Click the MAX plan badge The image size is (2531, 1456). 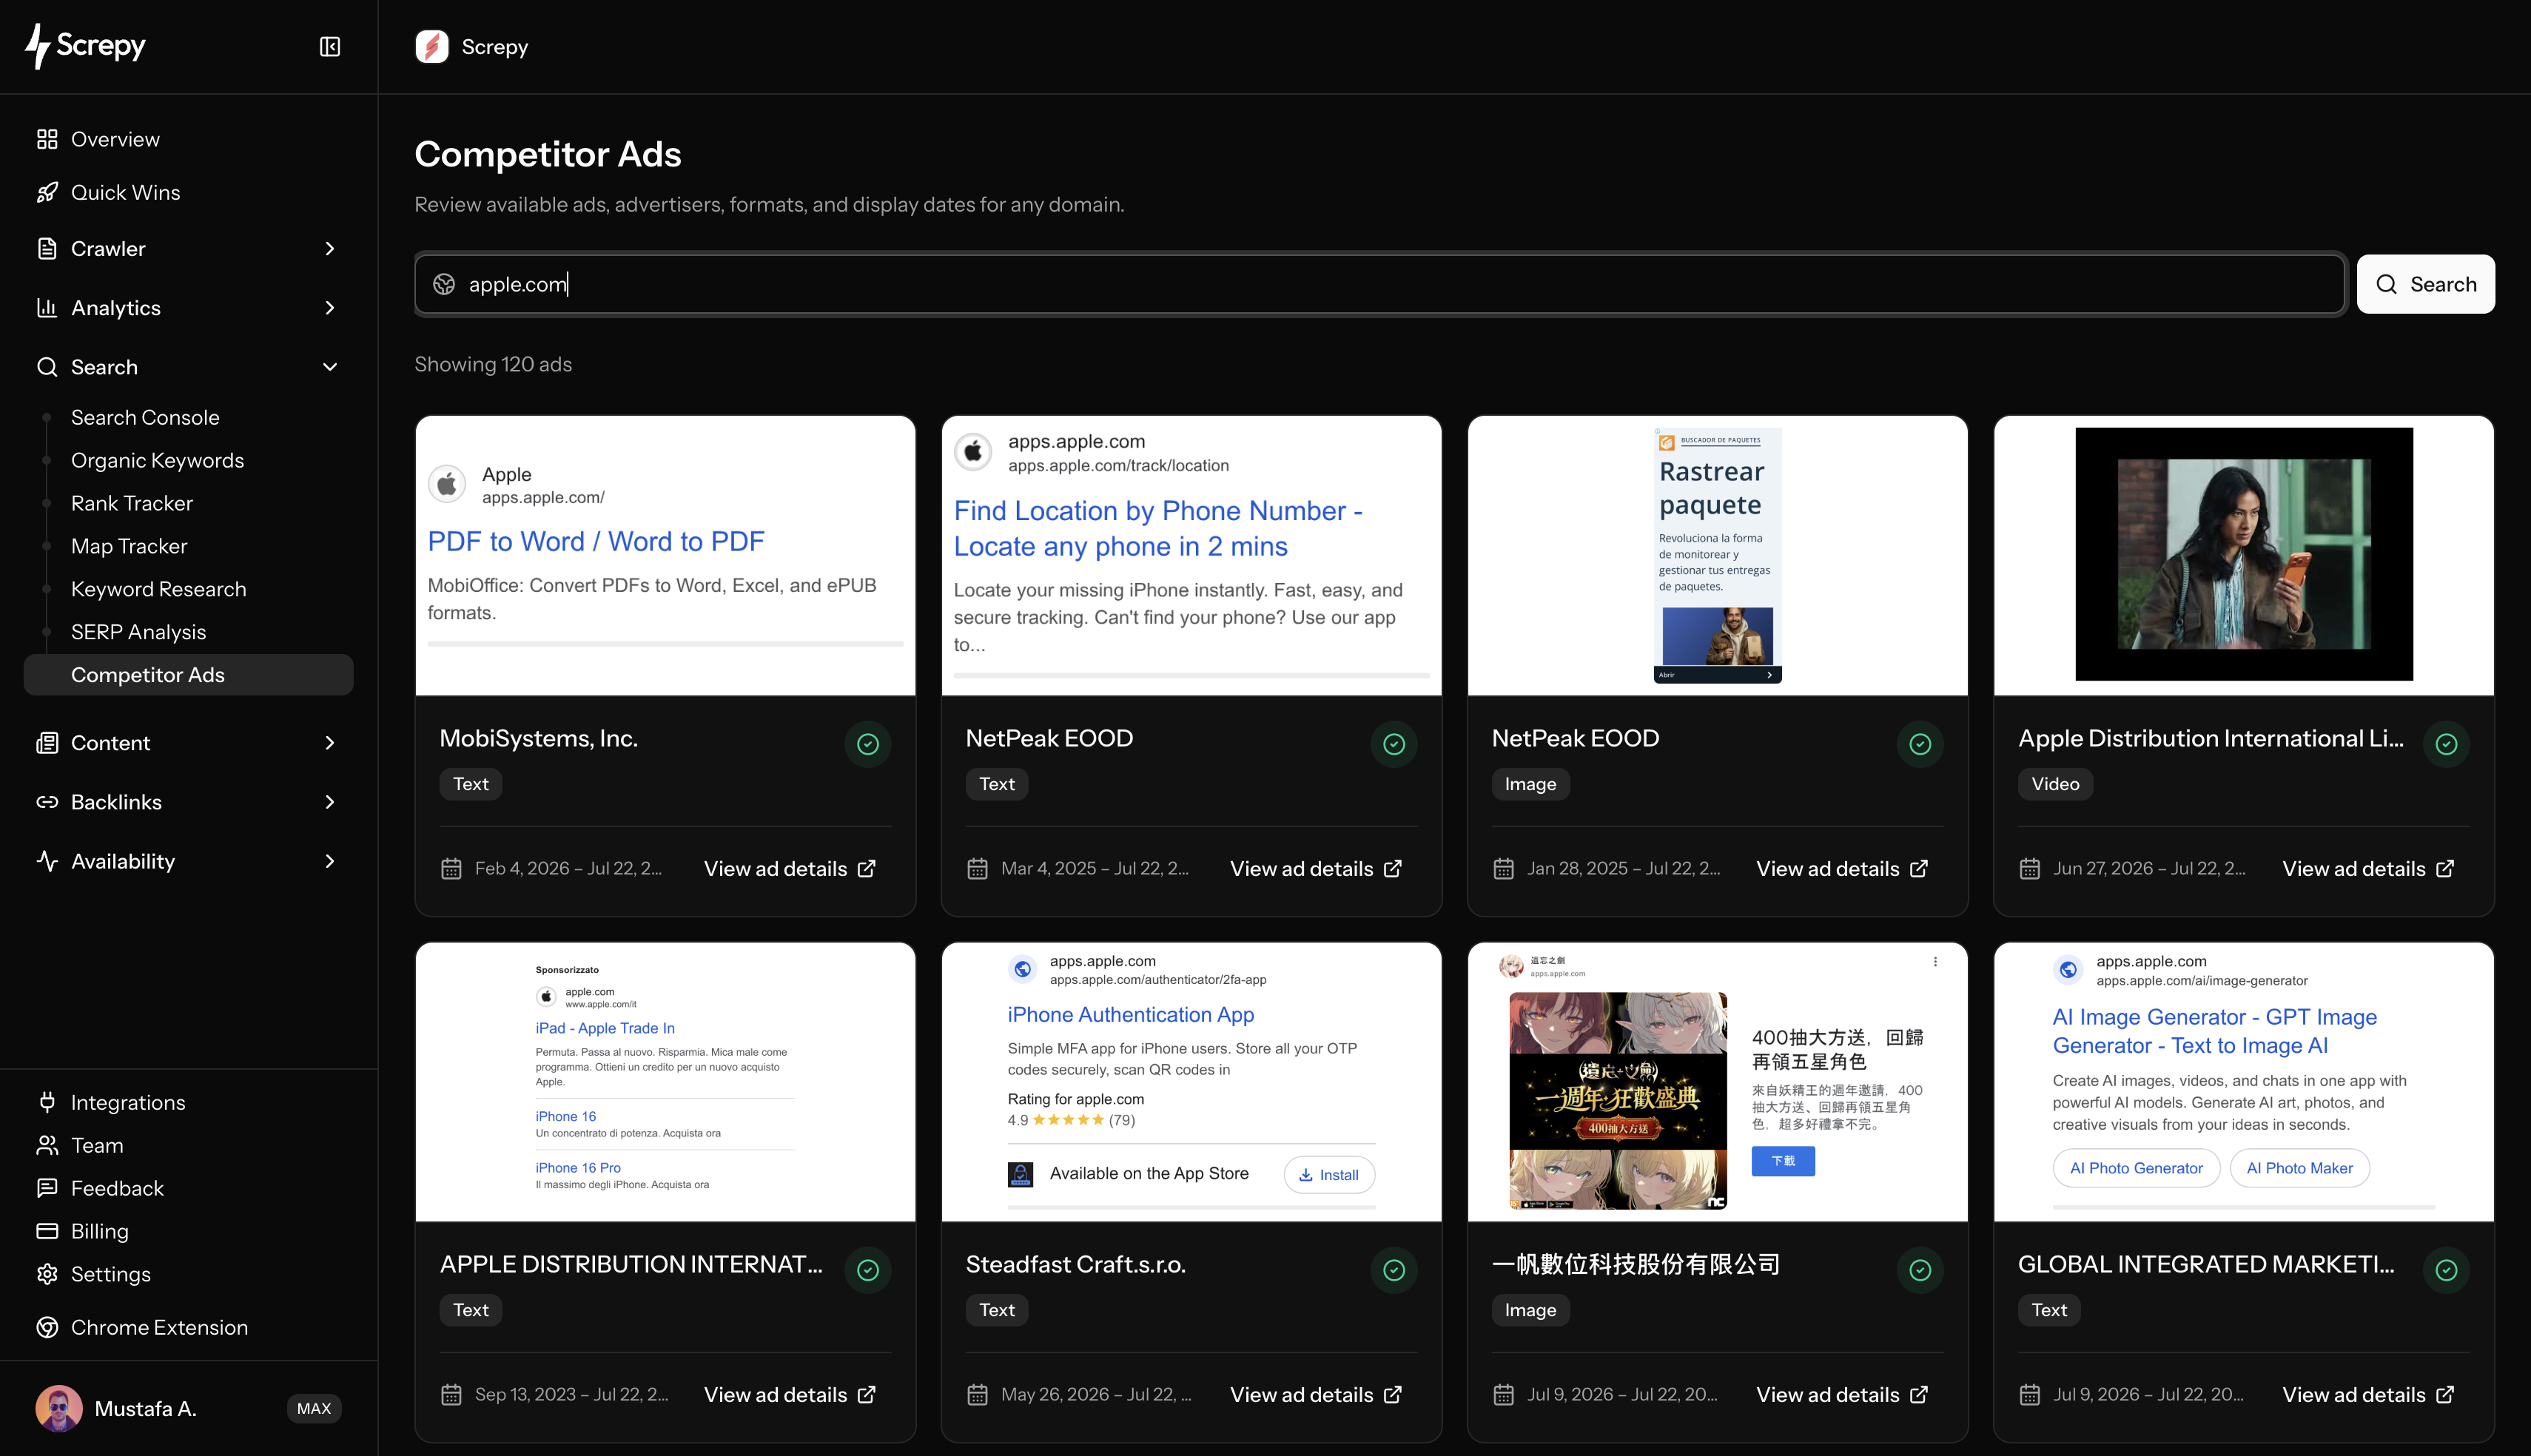314,1408
